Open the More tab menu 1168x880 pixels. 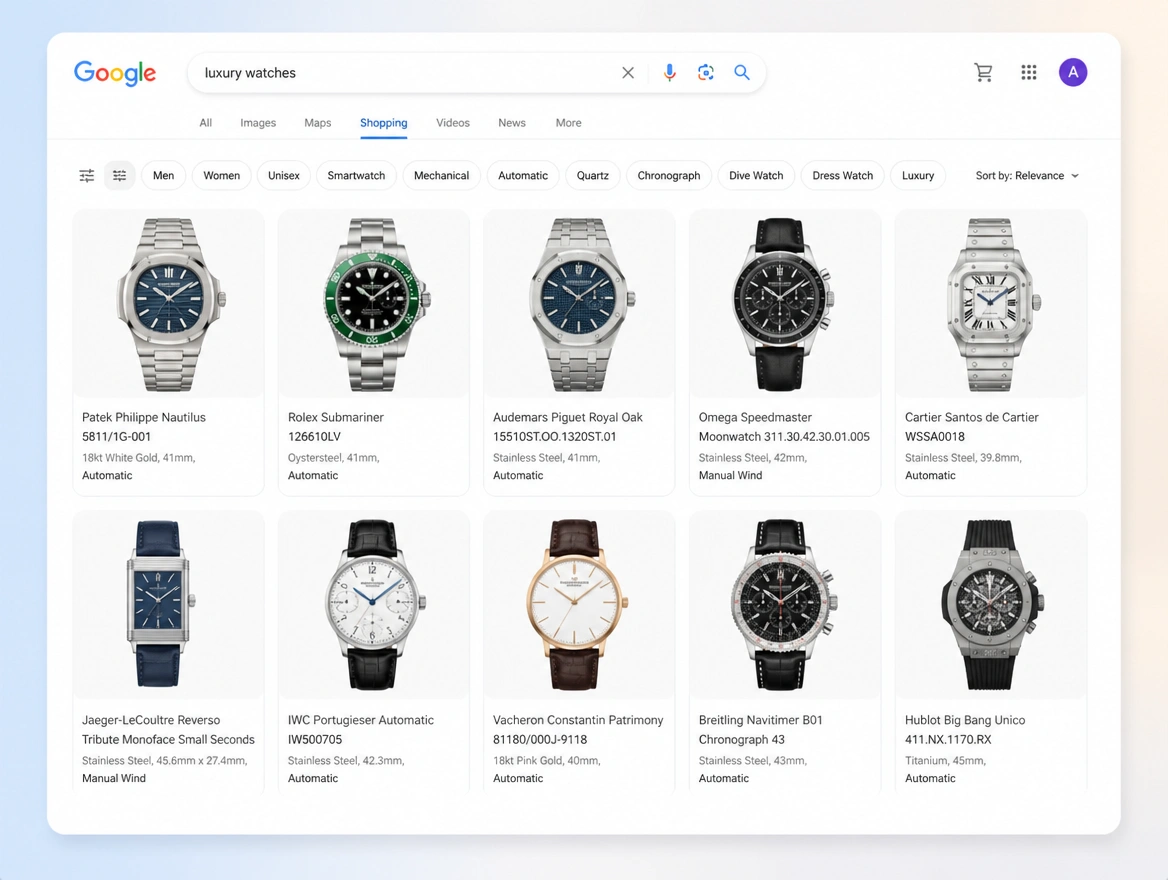568,123
